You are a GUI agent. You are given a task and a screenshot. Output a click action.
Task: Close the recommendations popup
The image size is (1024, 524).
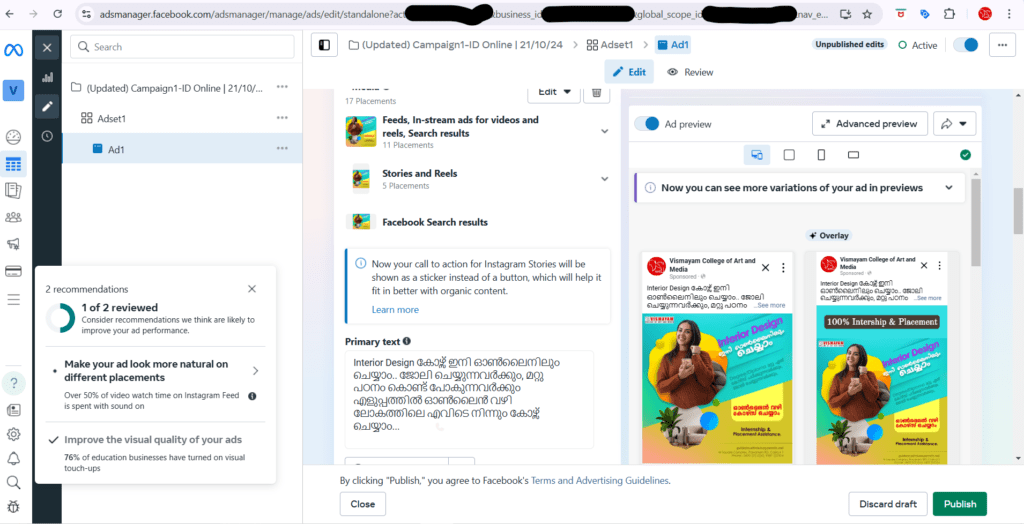(252, 289)
